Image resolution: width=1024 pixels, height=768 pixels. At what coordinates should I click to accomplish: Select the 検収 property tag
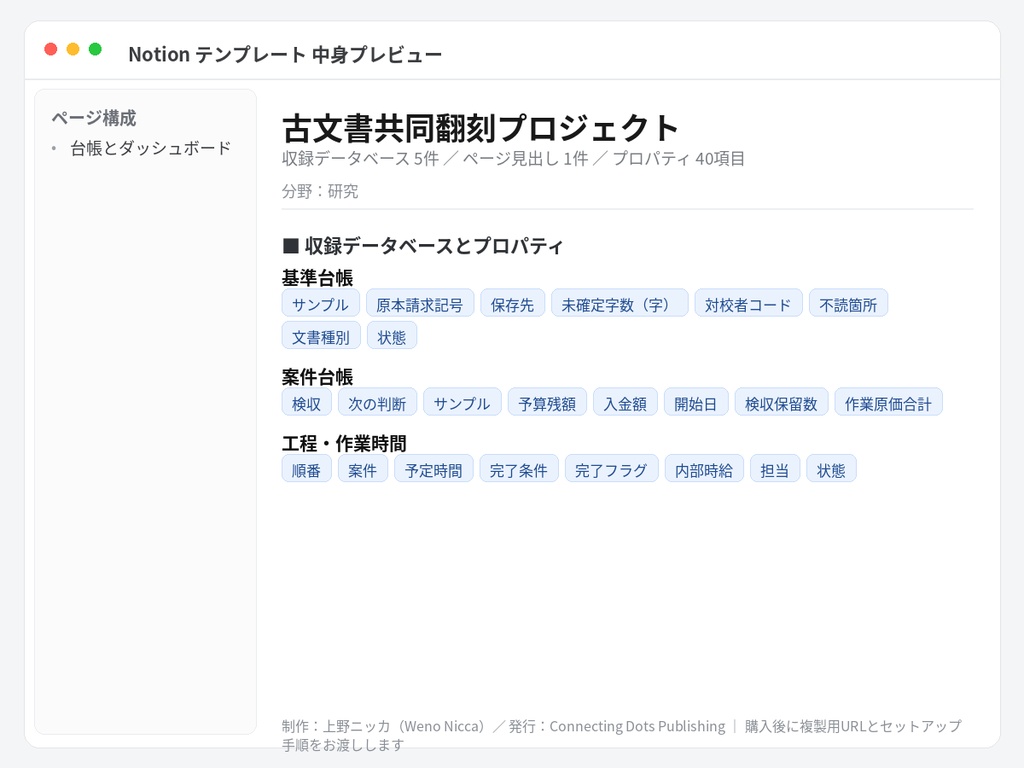[307, 402]
